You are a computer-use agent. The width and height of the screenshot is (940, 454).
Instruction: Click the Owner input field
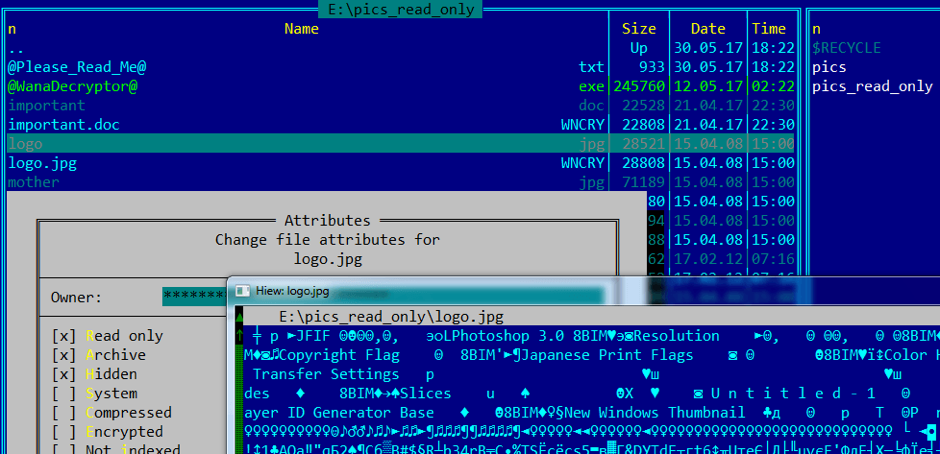point(195,297)
